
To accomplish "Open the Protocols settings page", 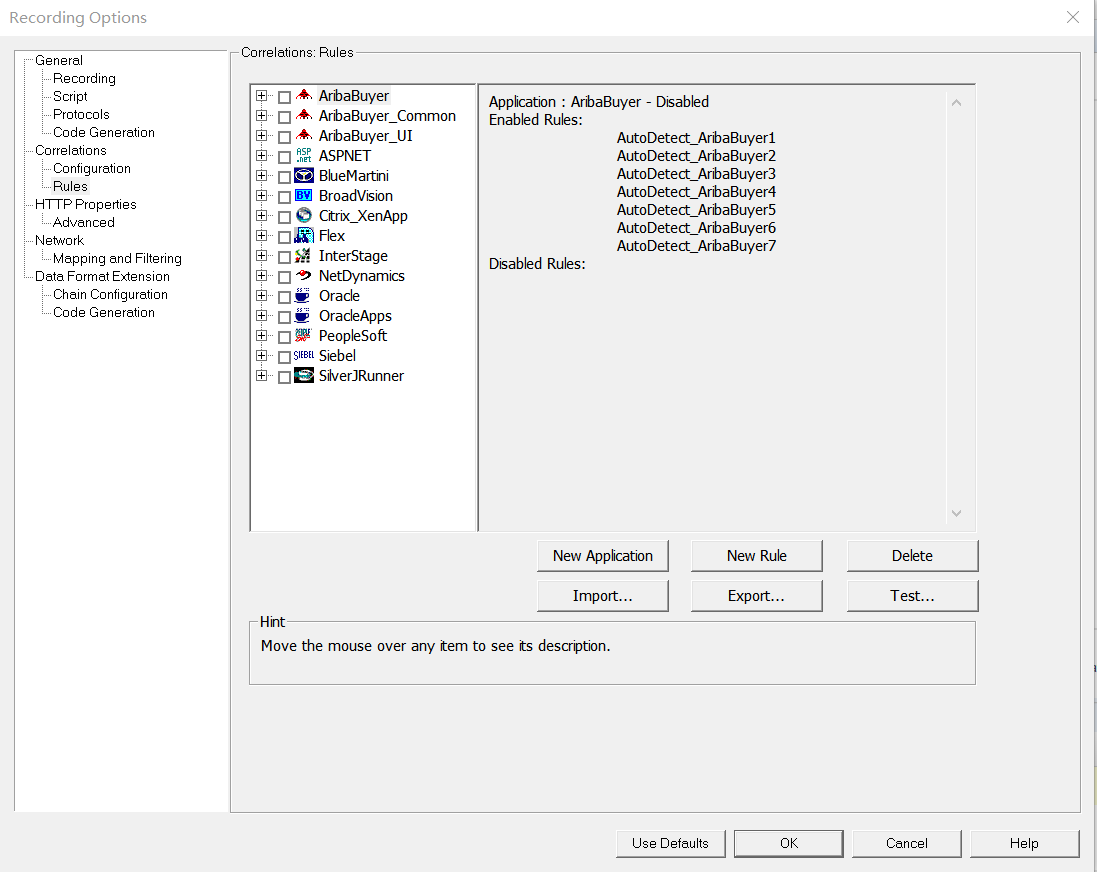I will 81,114.
